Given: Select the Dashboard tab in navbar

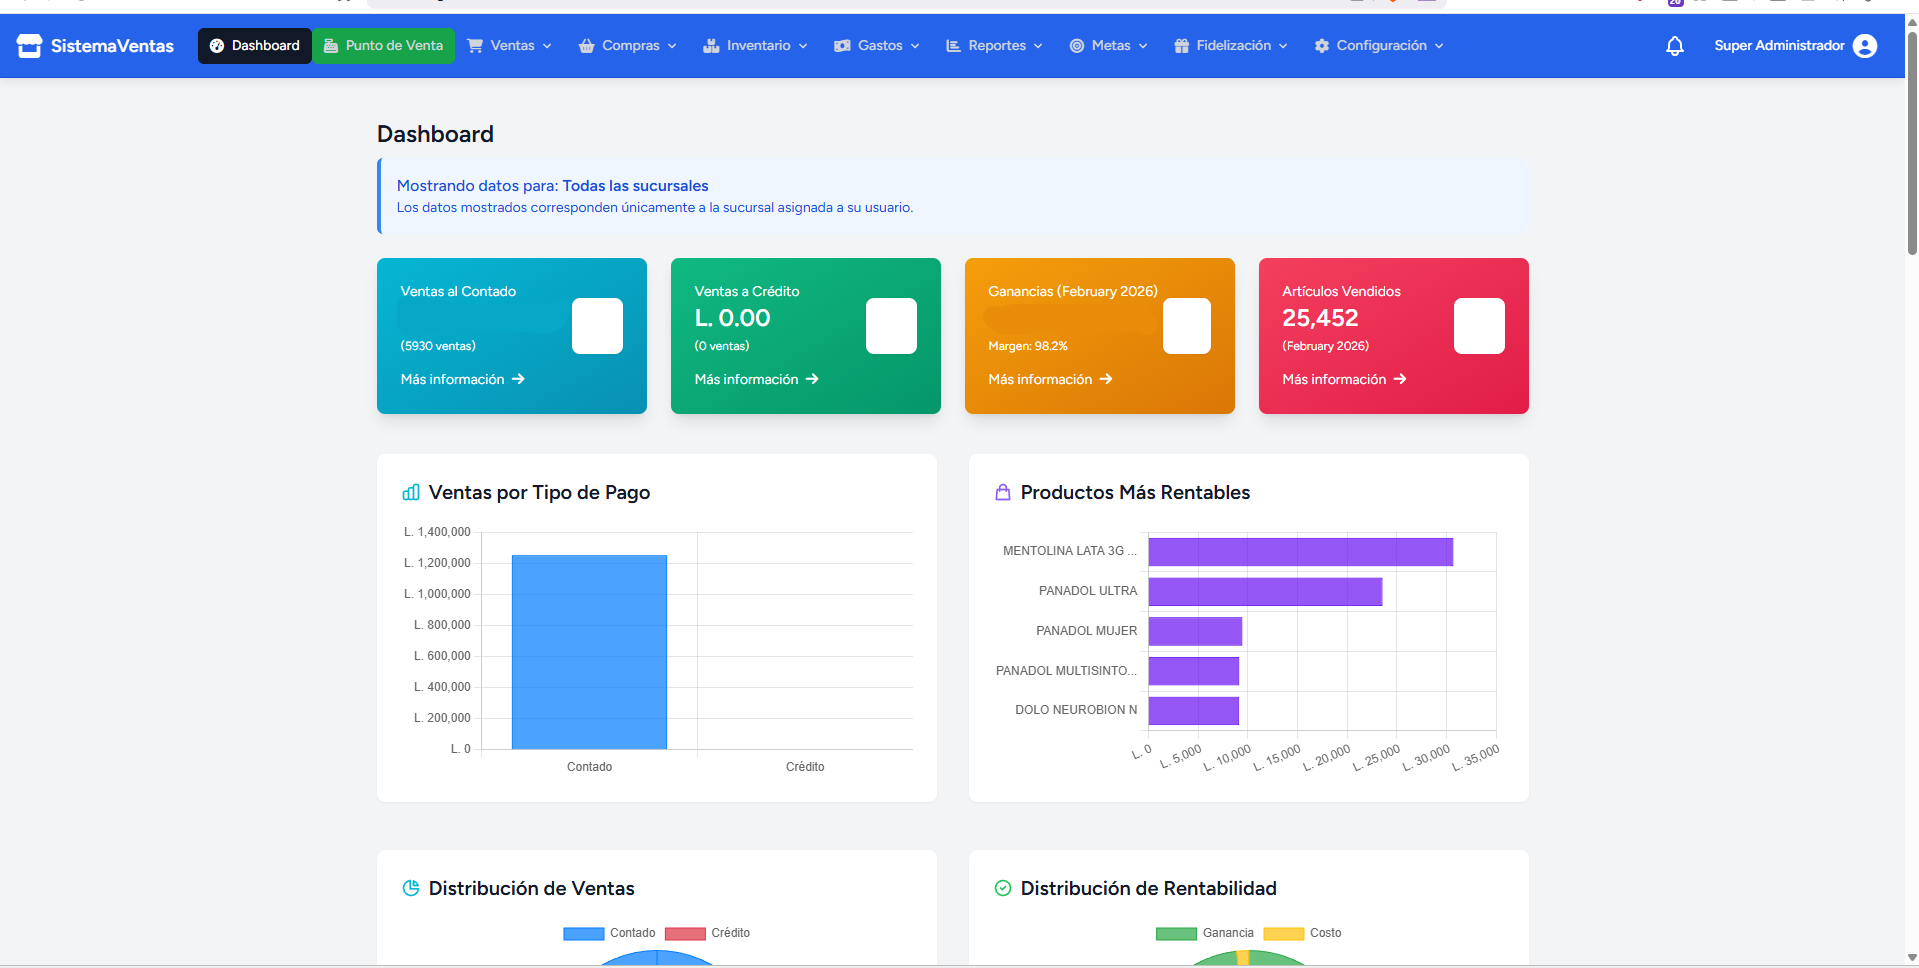Looking at the screenshot, I should coord(255,46).
